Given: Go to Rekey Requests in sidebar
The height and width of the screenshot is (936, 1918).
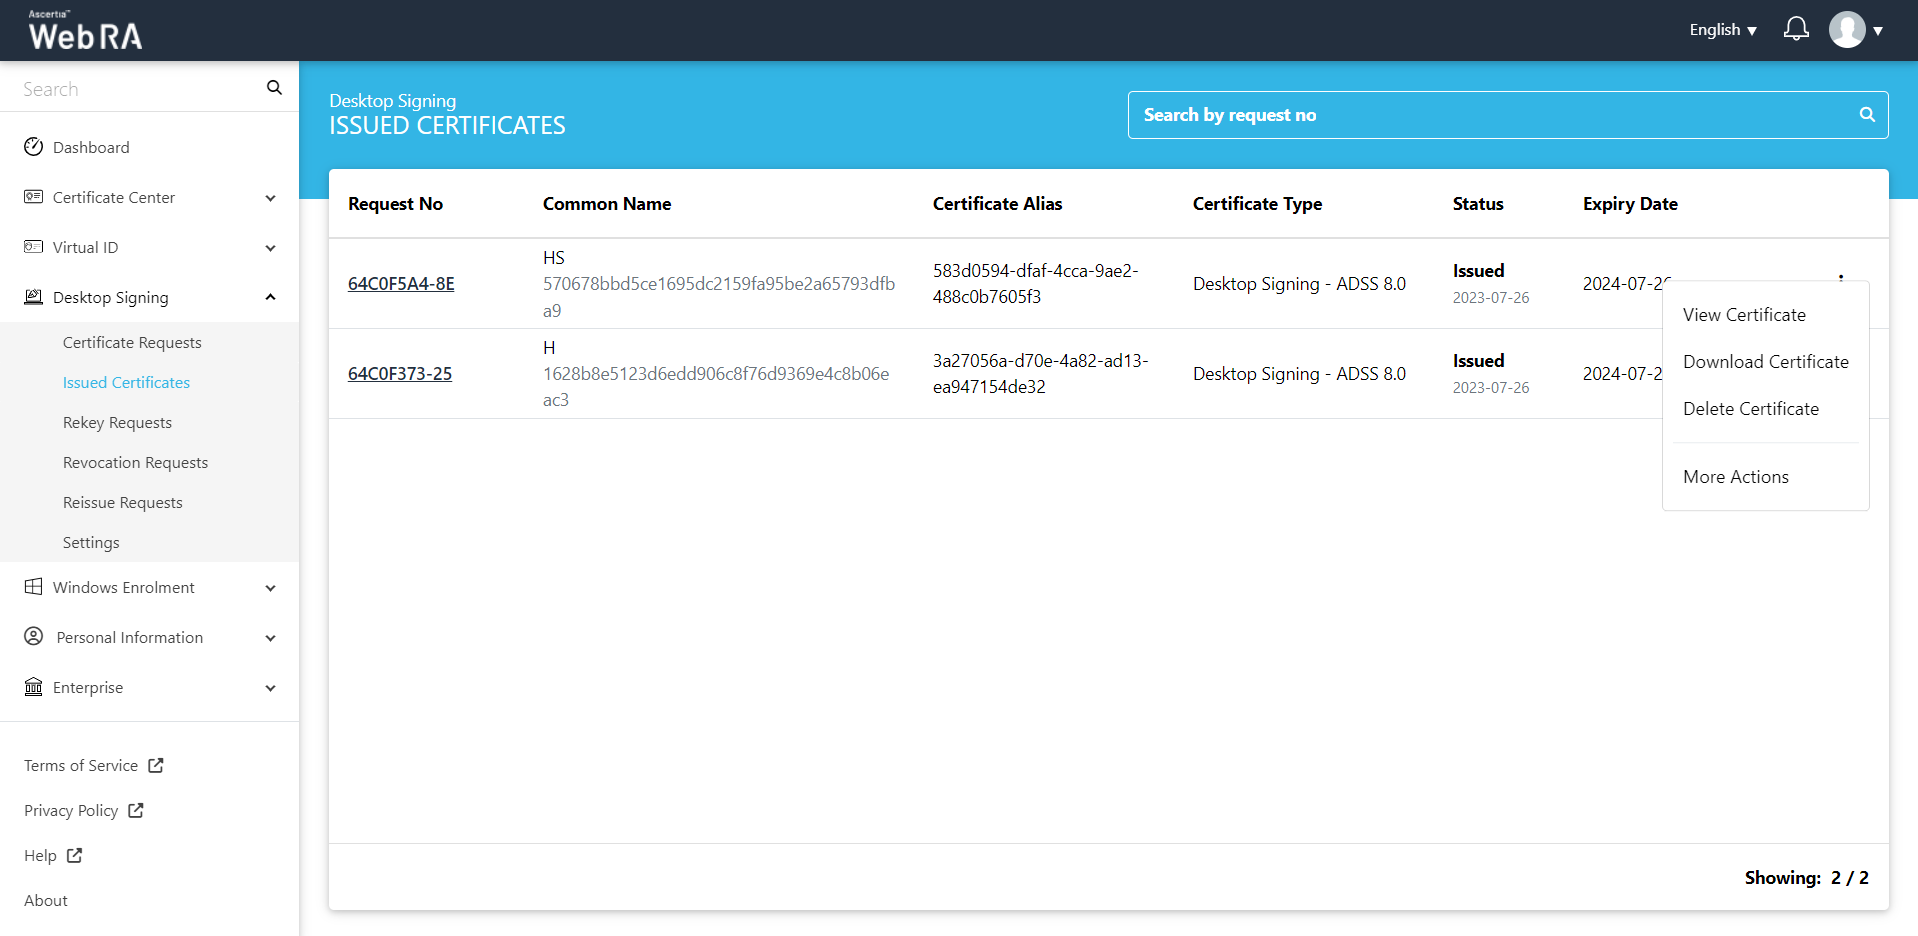Looking at the screenshot, I should click(x=117, y=422).
